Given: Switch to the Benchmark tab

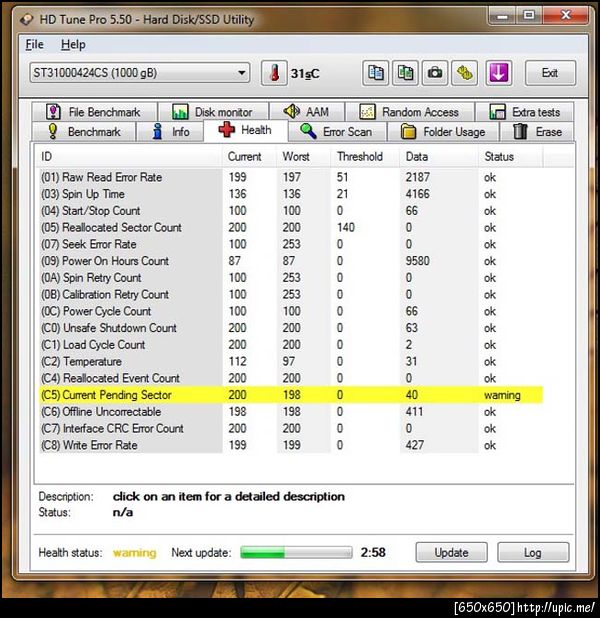Looking at the screenshot, I should click(x=84, y=132).
